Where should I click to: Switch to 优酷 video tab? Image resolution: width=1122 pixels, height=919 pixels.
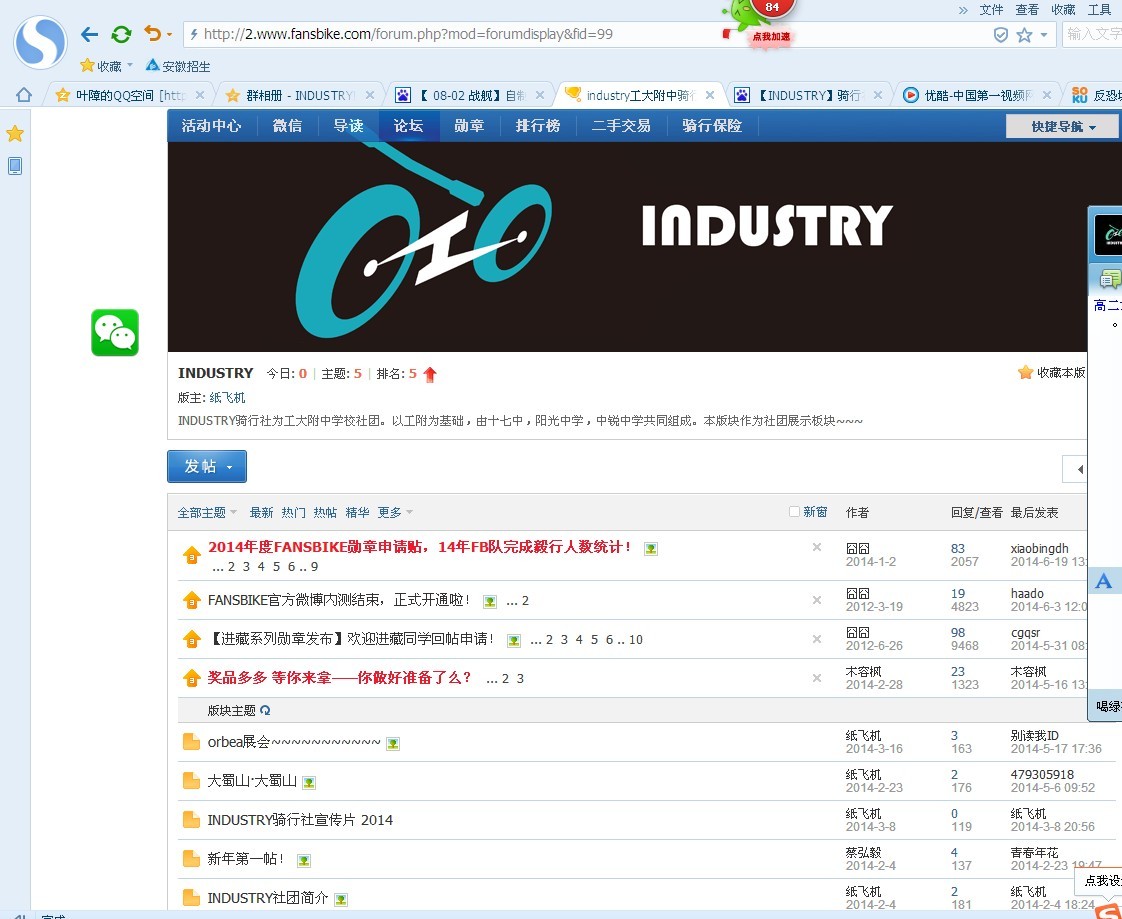[976, 95]
